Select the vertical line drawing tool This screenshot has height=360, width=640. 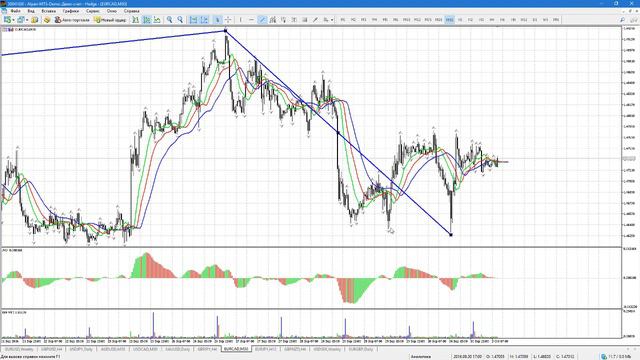tap(241, 20)
